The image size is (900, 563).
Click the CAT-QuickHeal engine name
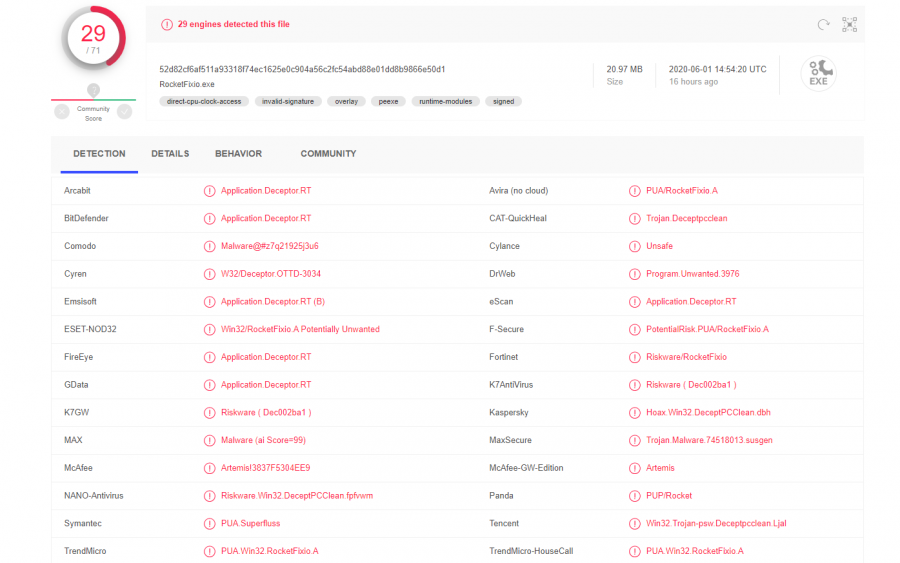tap(518, 219)
